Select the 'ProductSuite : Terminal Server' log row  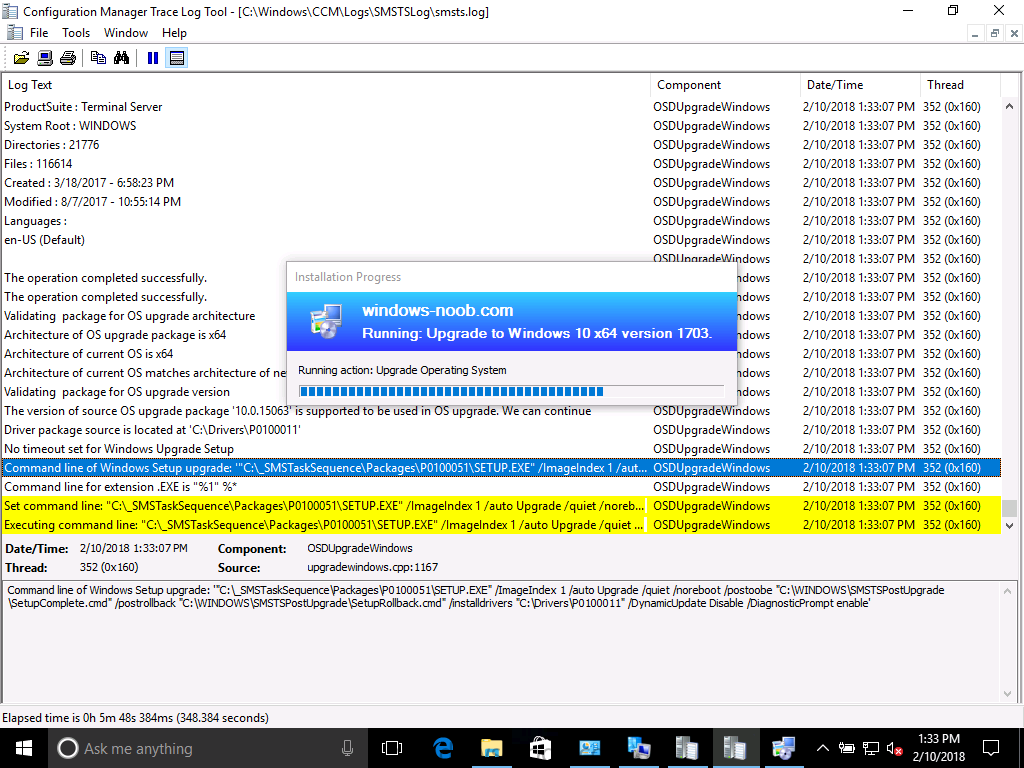tap(501, 106)
